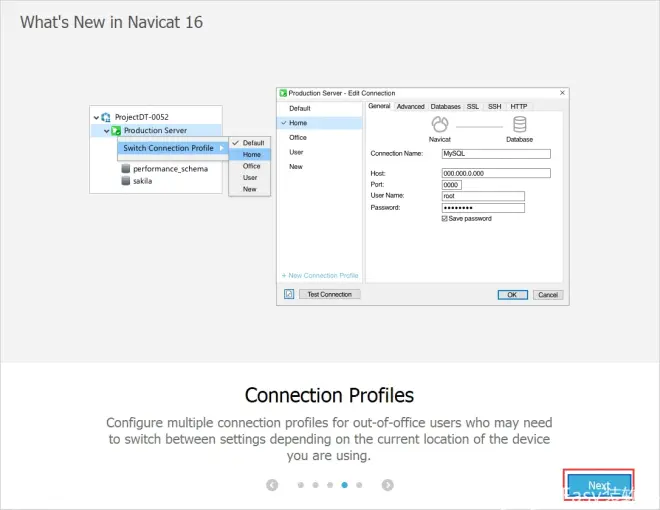
Task: Switch to the Databases tab
Action: click(x=445, y=106)
